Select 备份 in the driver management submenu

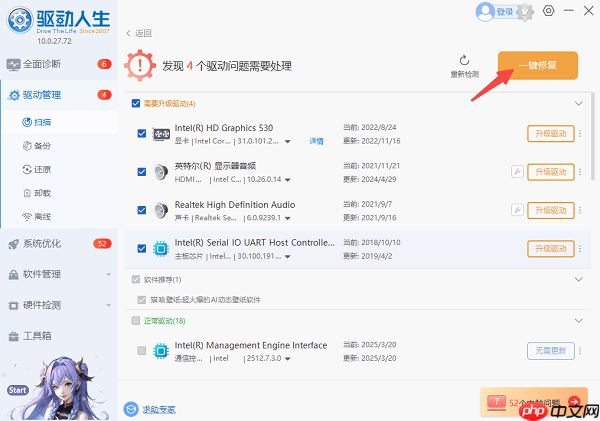coord(42,145)
